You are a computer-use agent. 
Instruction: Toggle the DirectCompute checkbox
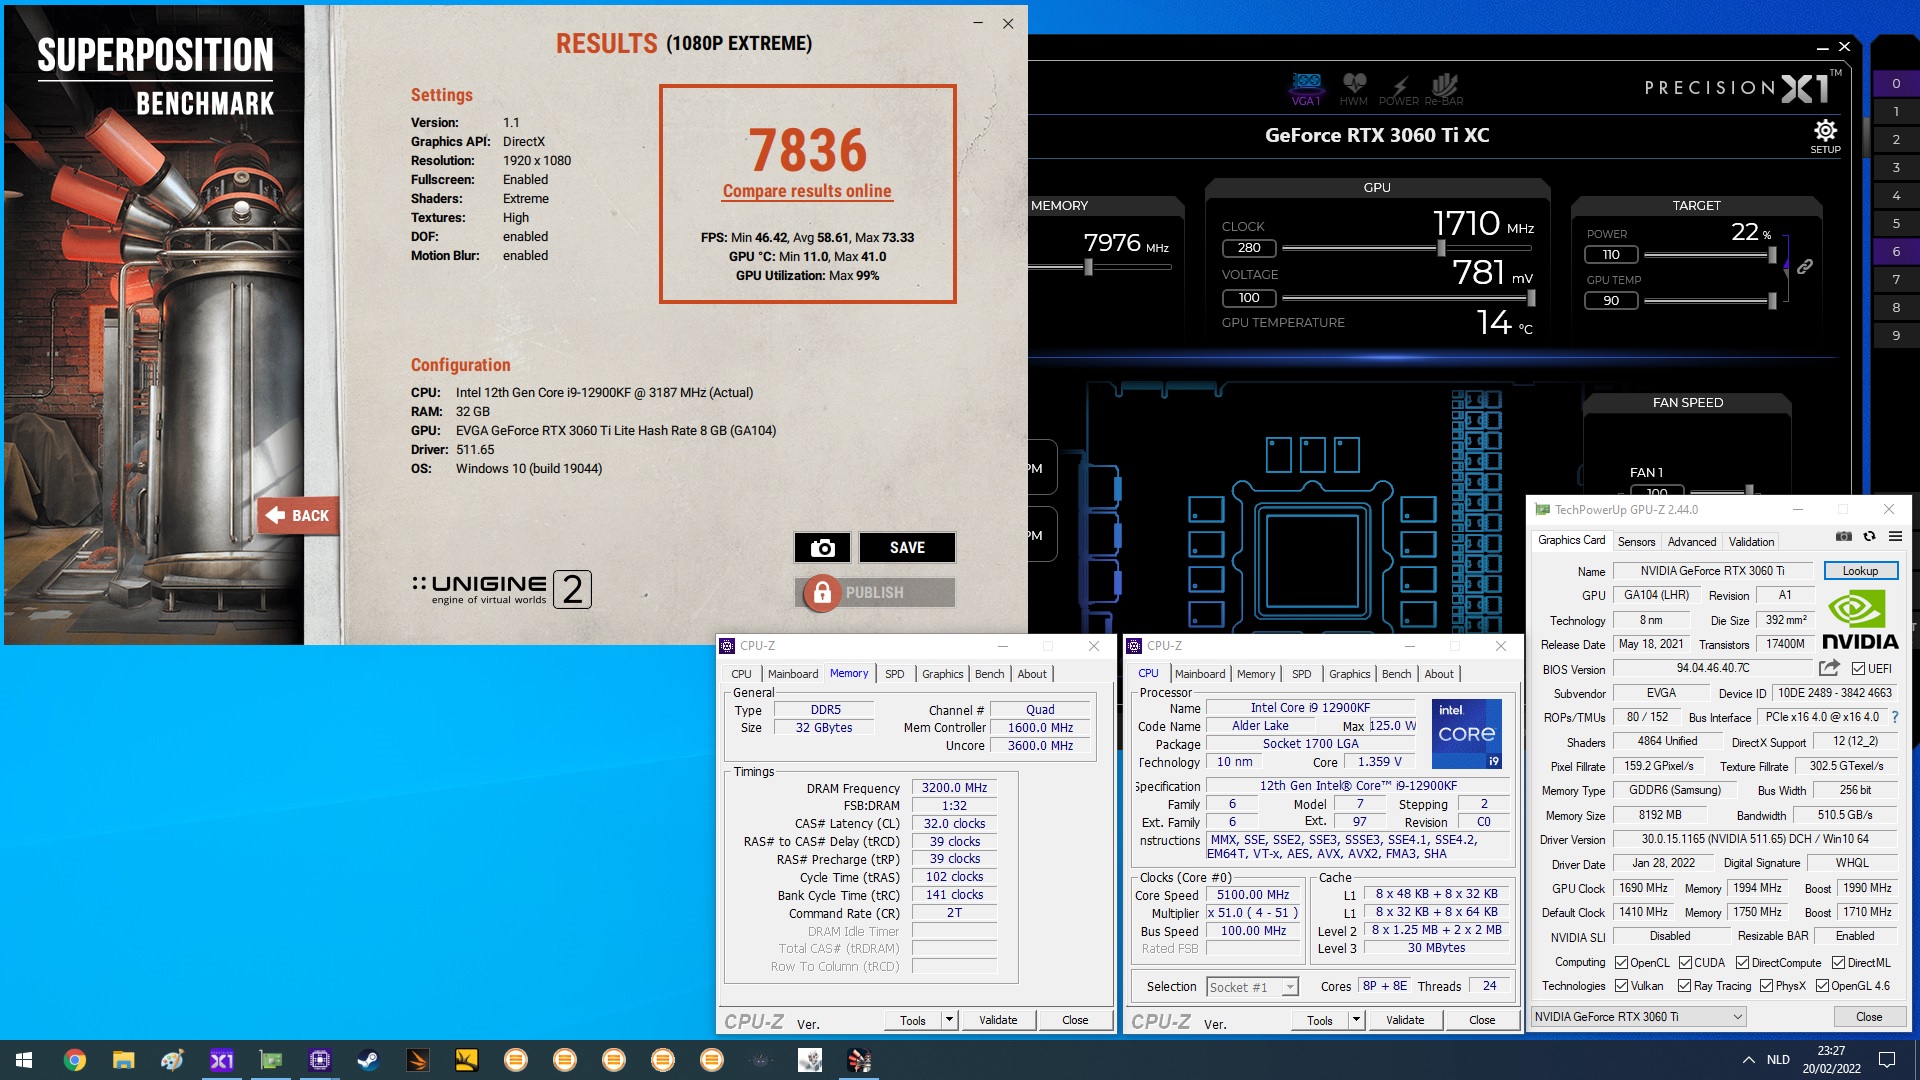pyautogui.click(x=1742, y=963)
